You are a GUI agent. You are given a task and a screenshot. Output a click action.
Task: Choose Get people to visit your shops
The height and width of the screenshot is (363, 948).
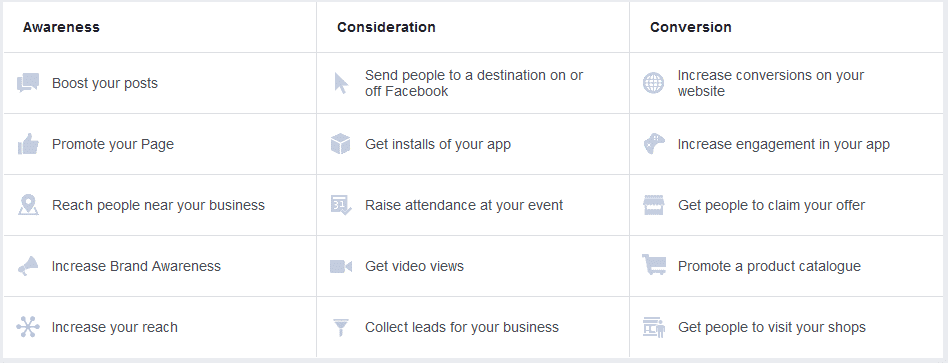(x=785, y=327)
